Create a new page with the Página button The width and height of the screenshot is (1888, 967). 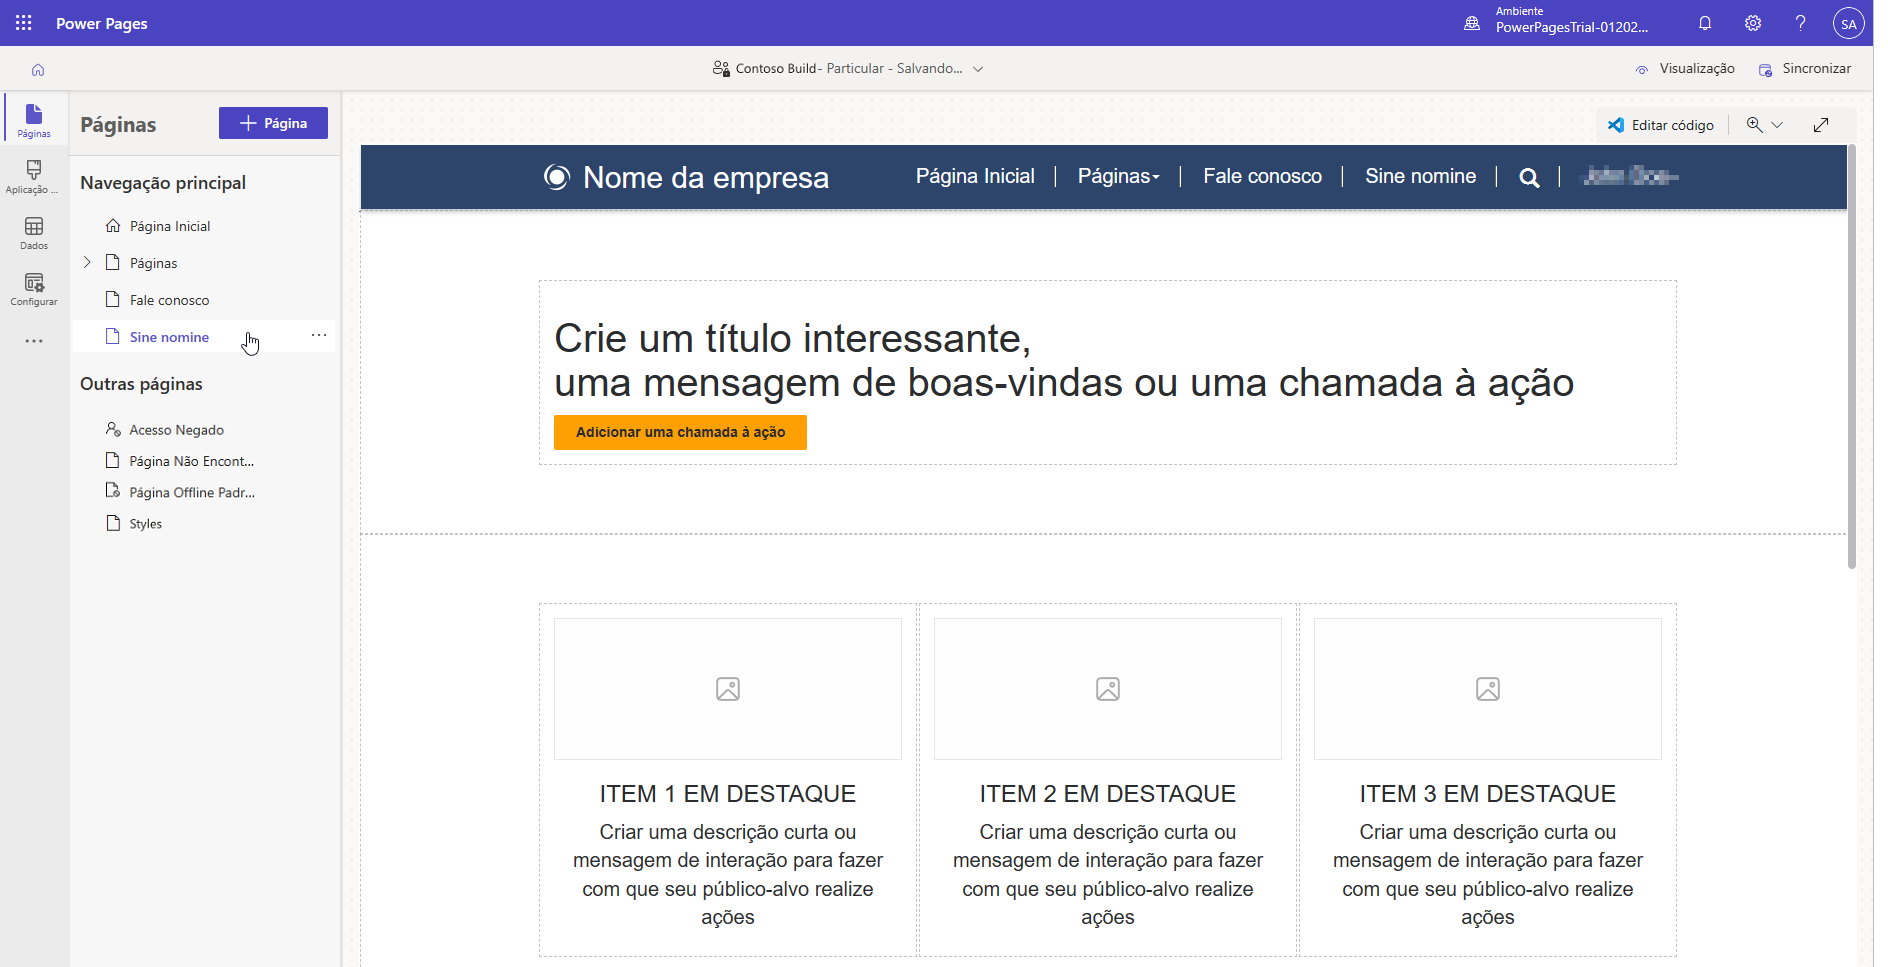coord(273,122)
